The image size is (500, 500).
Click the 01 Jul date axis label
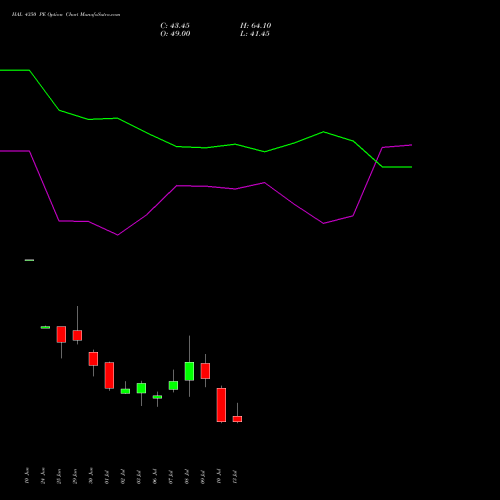(x=107, y=476)
